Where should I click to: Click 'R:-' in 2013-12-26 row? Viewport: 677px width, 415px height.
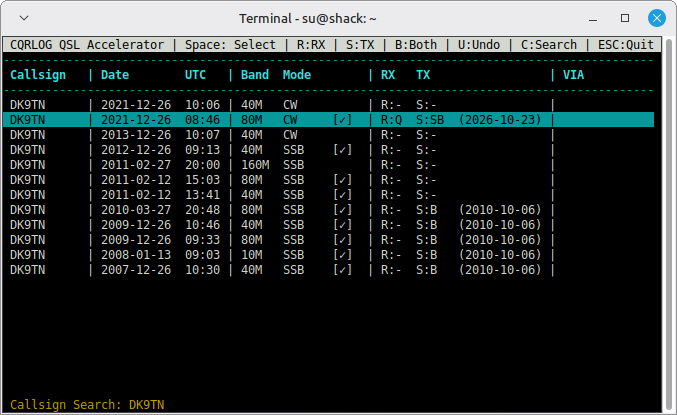[391, 135]
